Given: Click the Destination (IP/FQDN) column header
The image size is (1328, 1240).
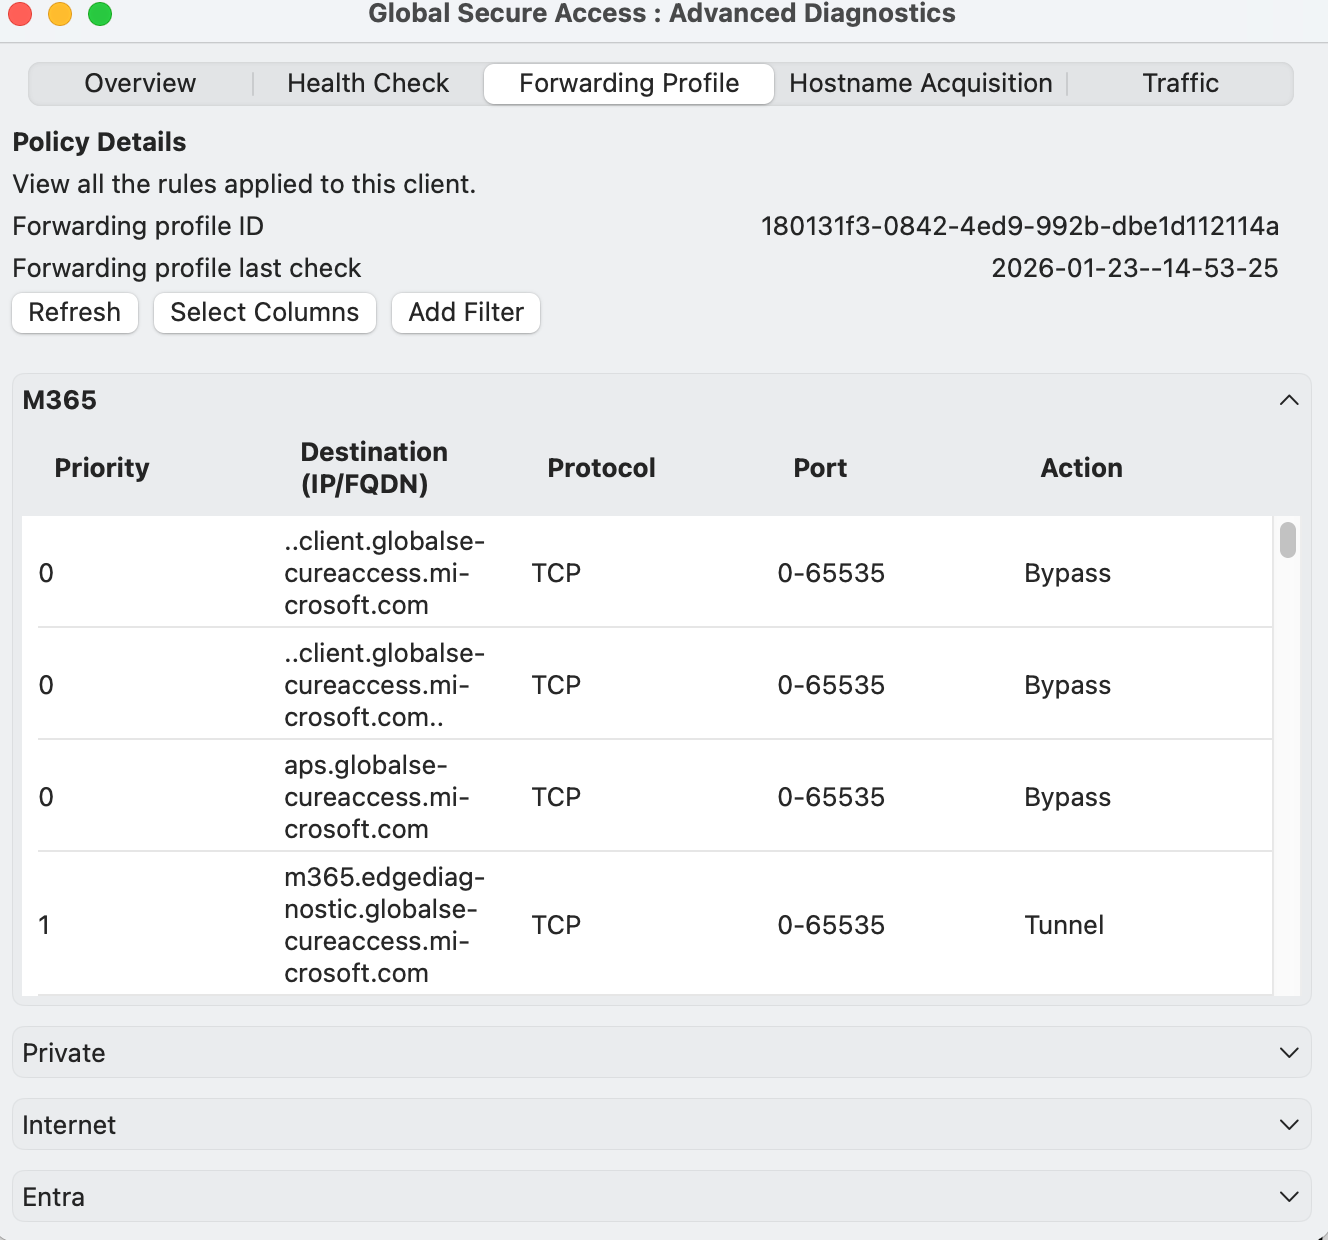Looking at the screenshot, I should [374, 468].
